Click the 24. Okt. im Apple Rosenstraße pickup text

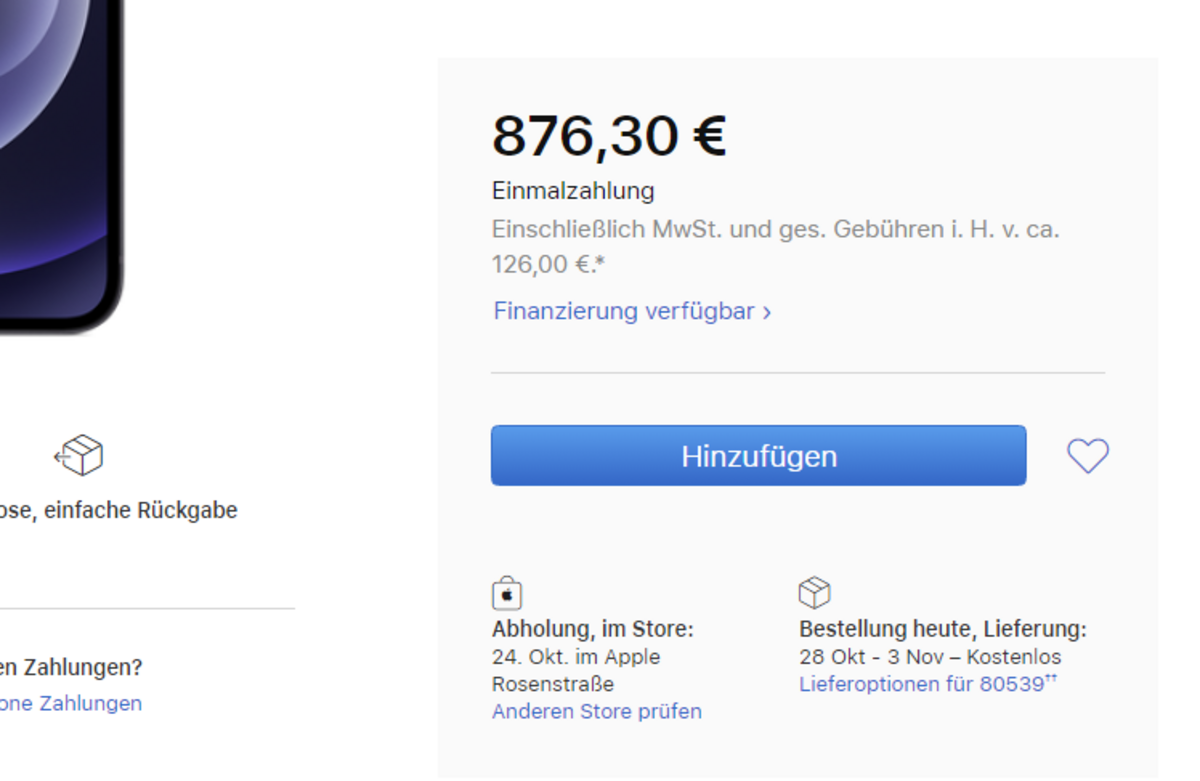(576, 671)
